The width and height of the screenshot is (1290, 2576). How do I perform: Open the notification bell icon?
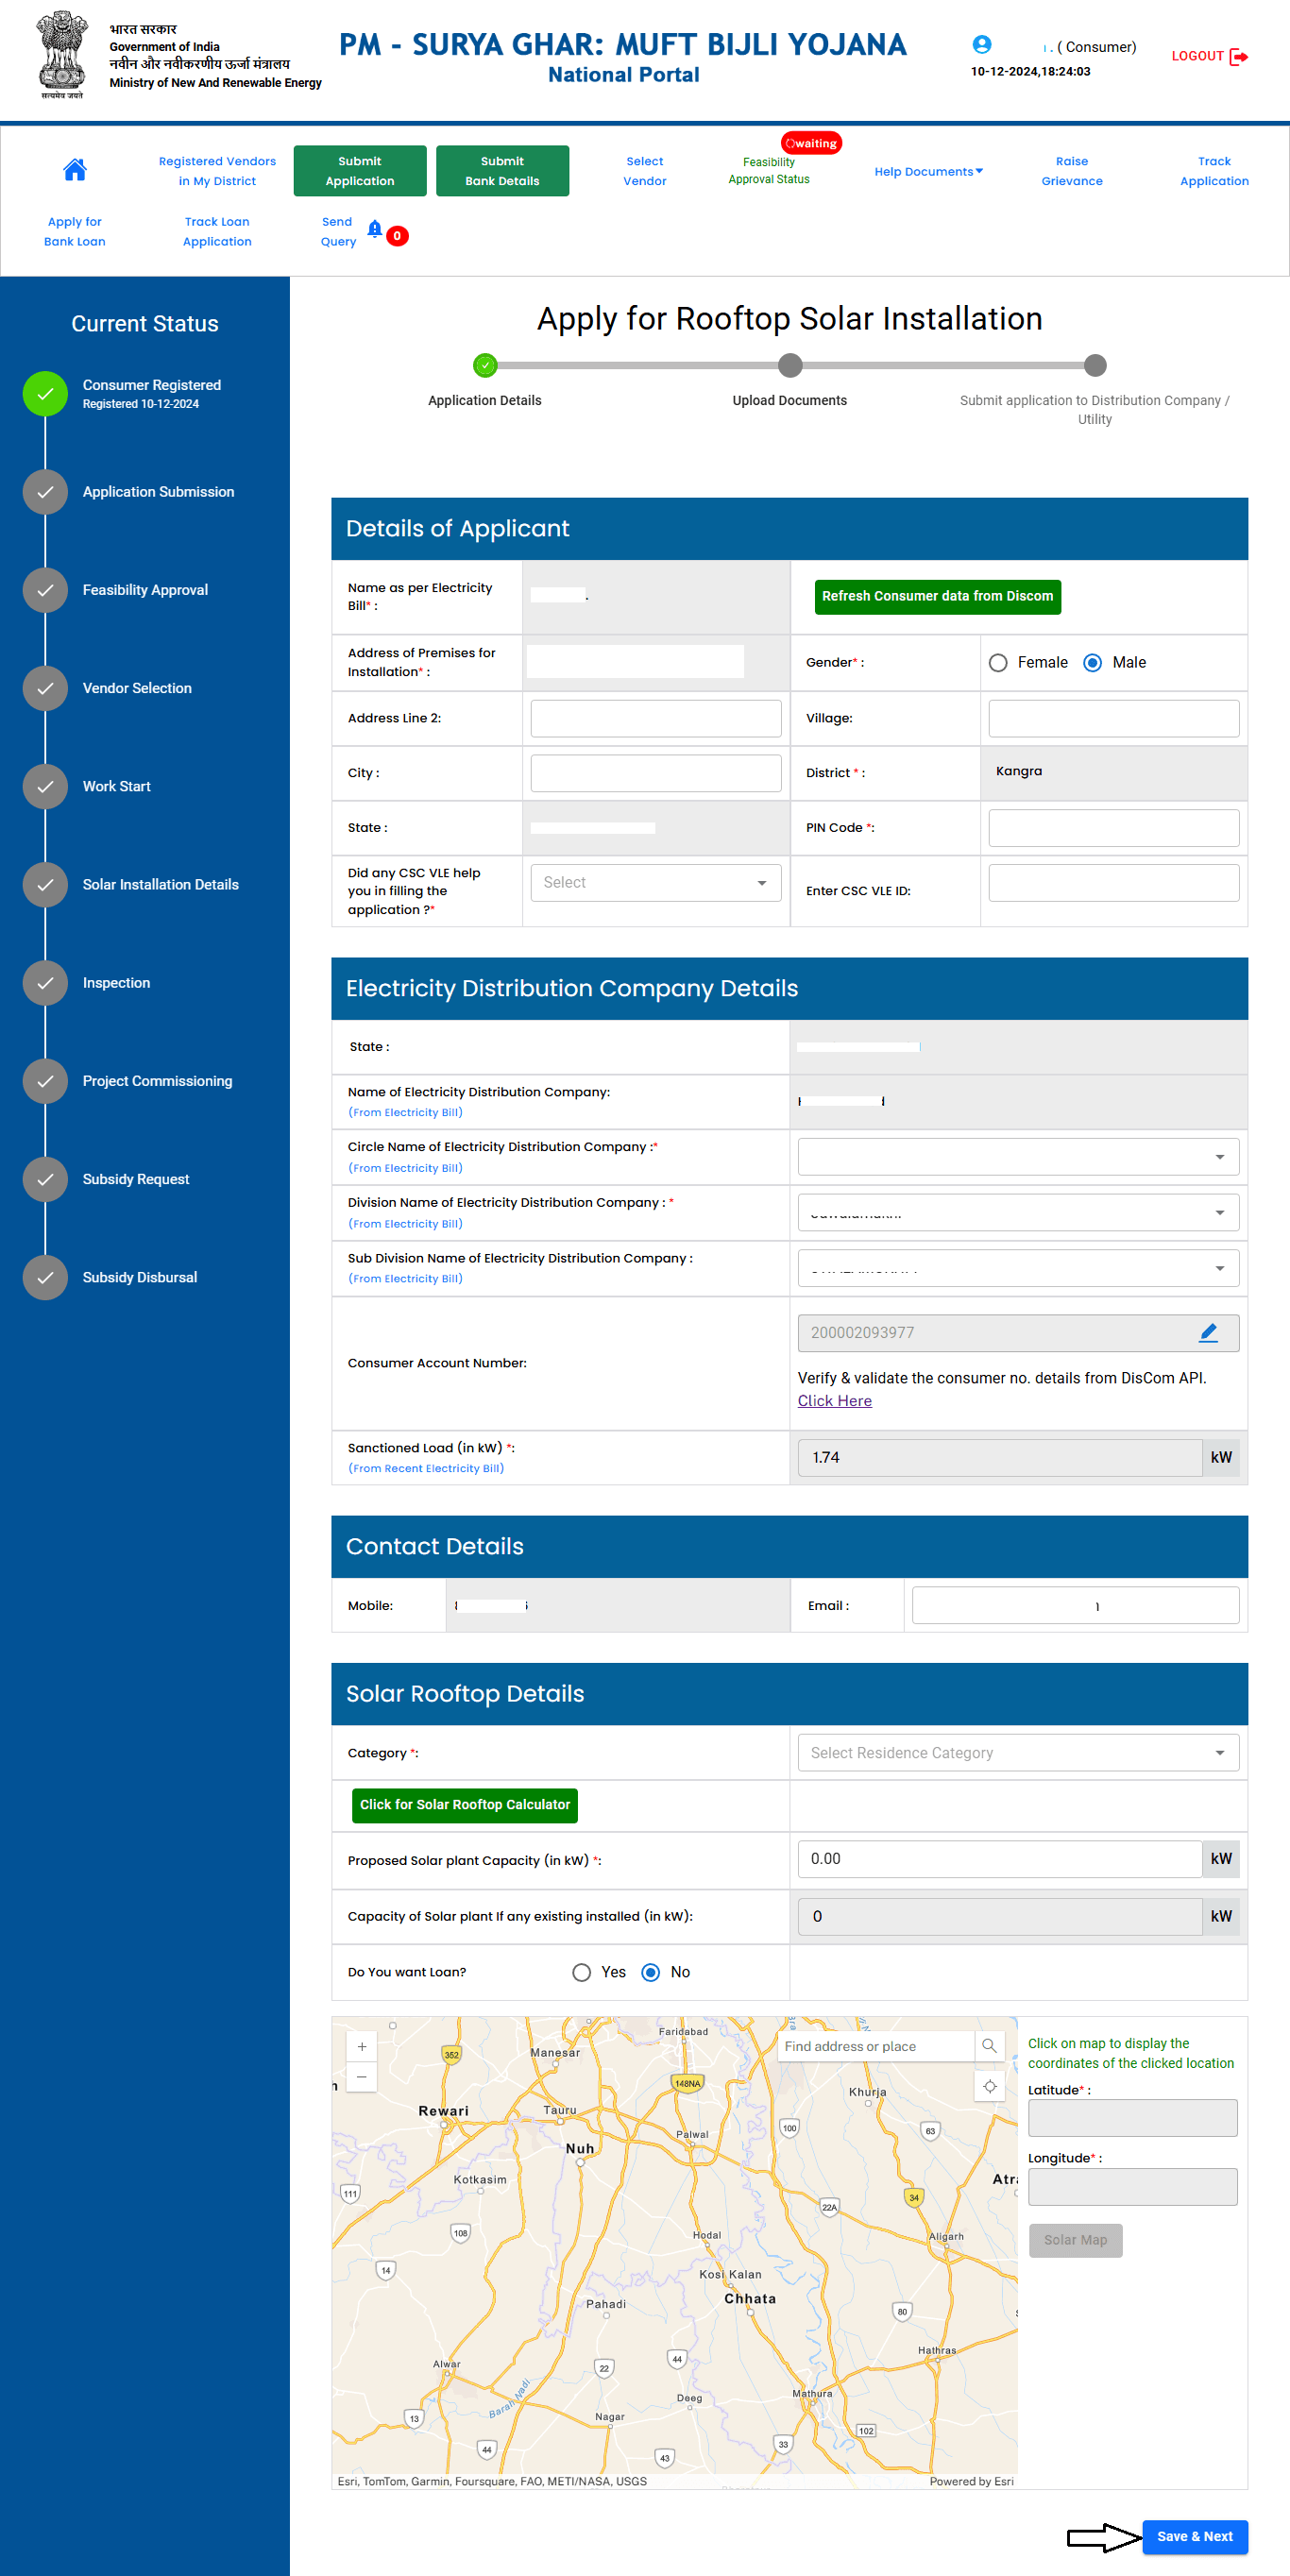(x=375, y=230)
